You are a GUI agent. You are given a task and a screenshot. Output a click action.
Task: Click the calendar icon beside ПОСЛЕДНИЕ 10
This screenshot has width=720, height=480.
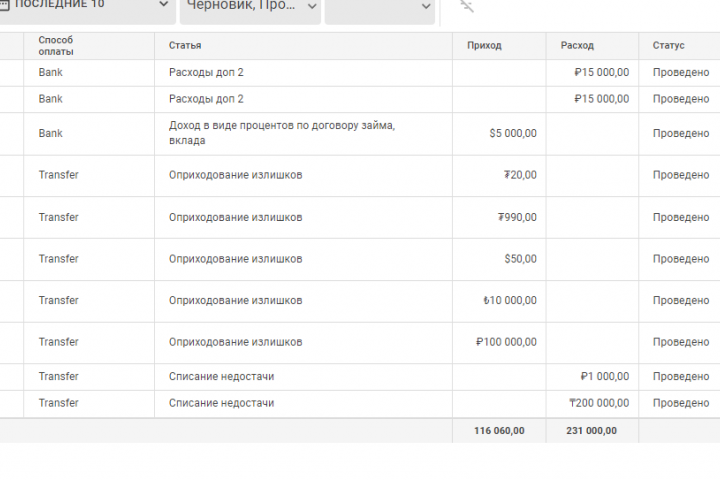[x=4, y=5]
